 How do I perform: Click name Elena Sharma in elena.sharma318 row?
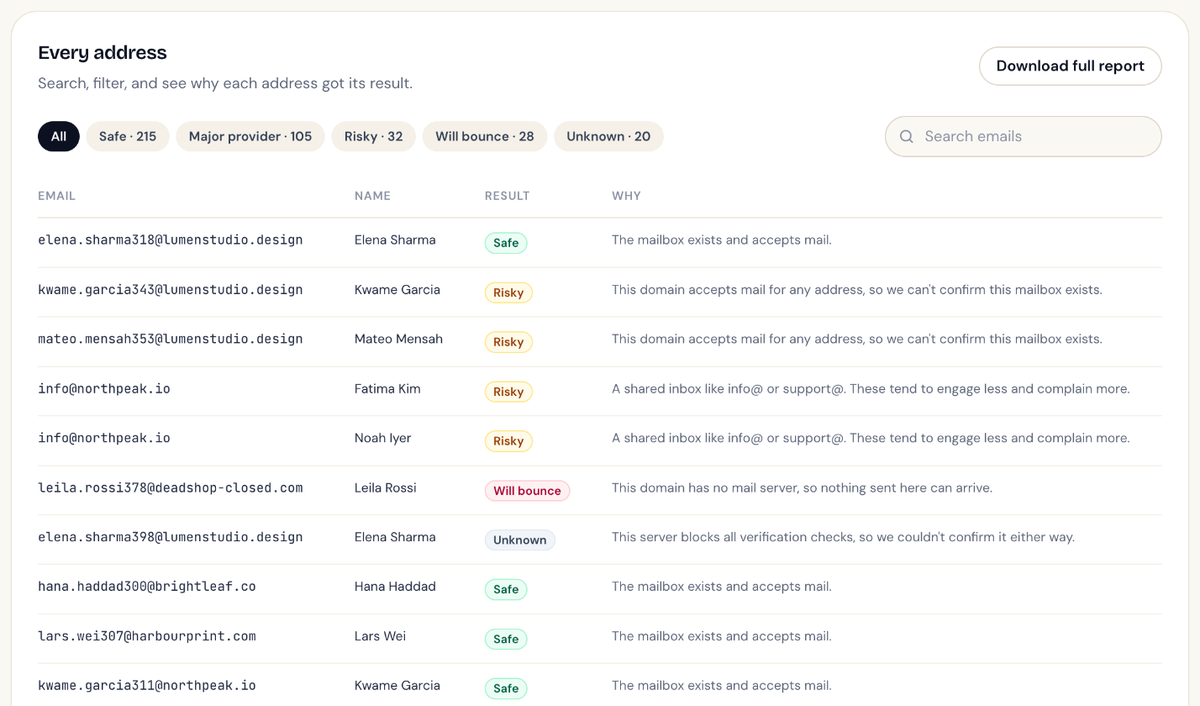tap(395, 240)
